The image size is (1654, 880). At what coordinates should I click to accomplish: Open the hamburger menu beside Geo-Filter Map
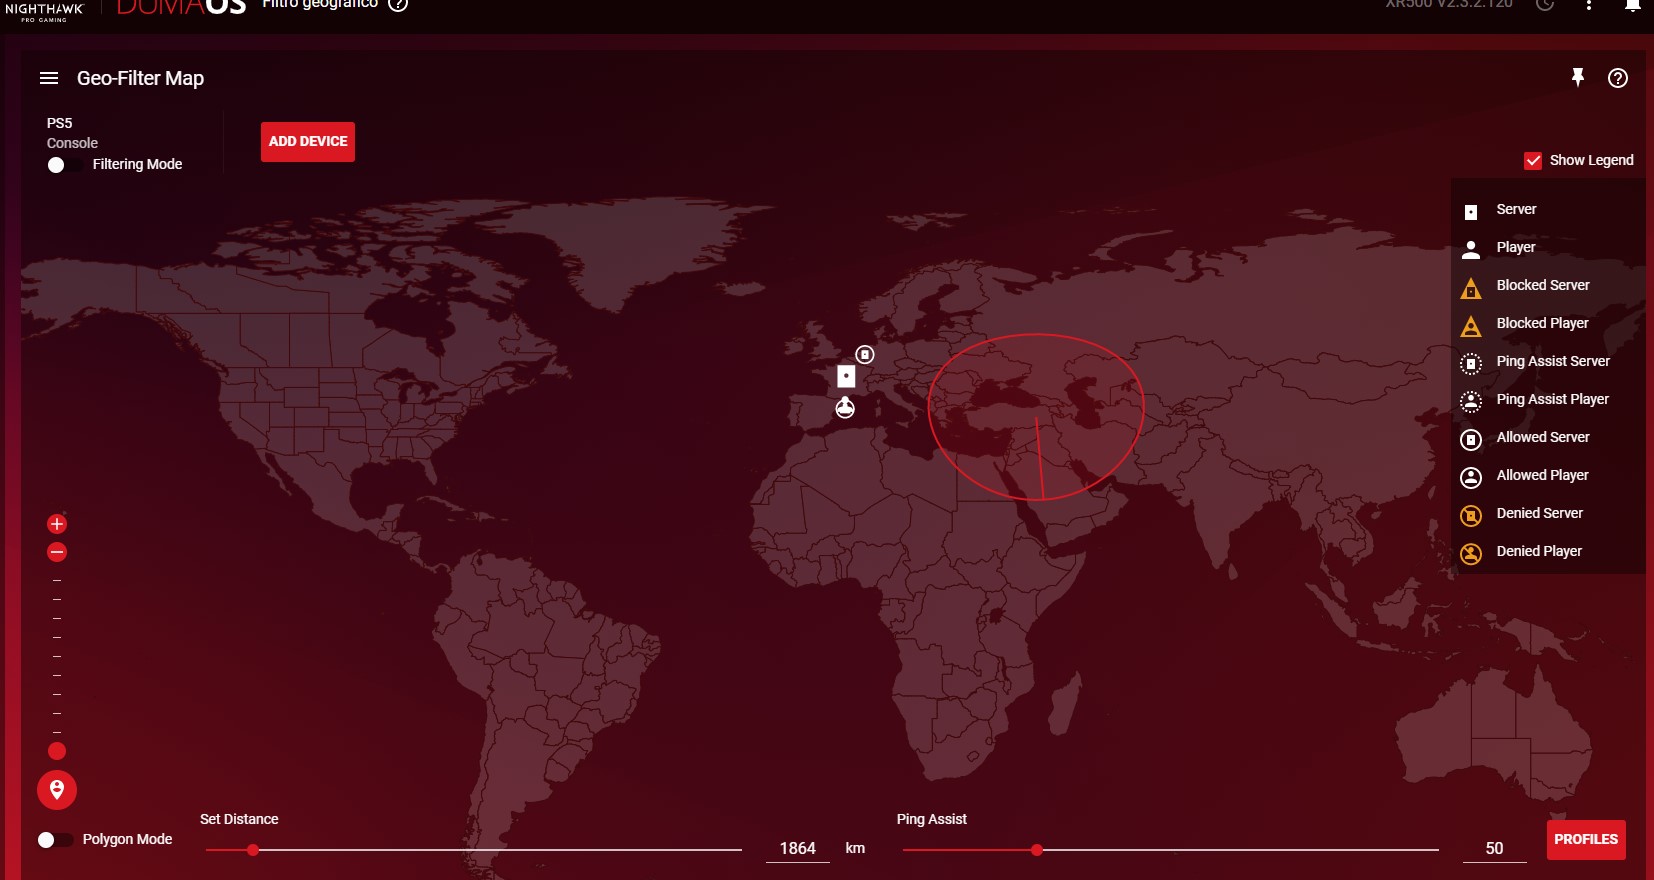(x=49, y=78)
